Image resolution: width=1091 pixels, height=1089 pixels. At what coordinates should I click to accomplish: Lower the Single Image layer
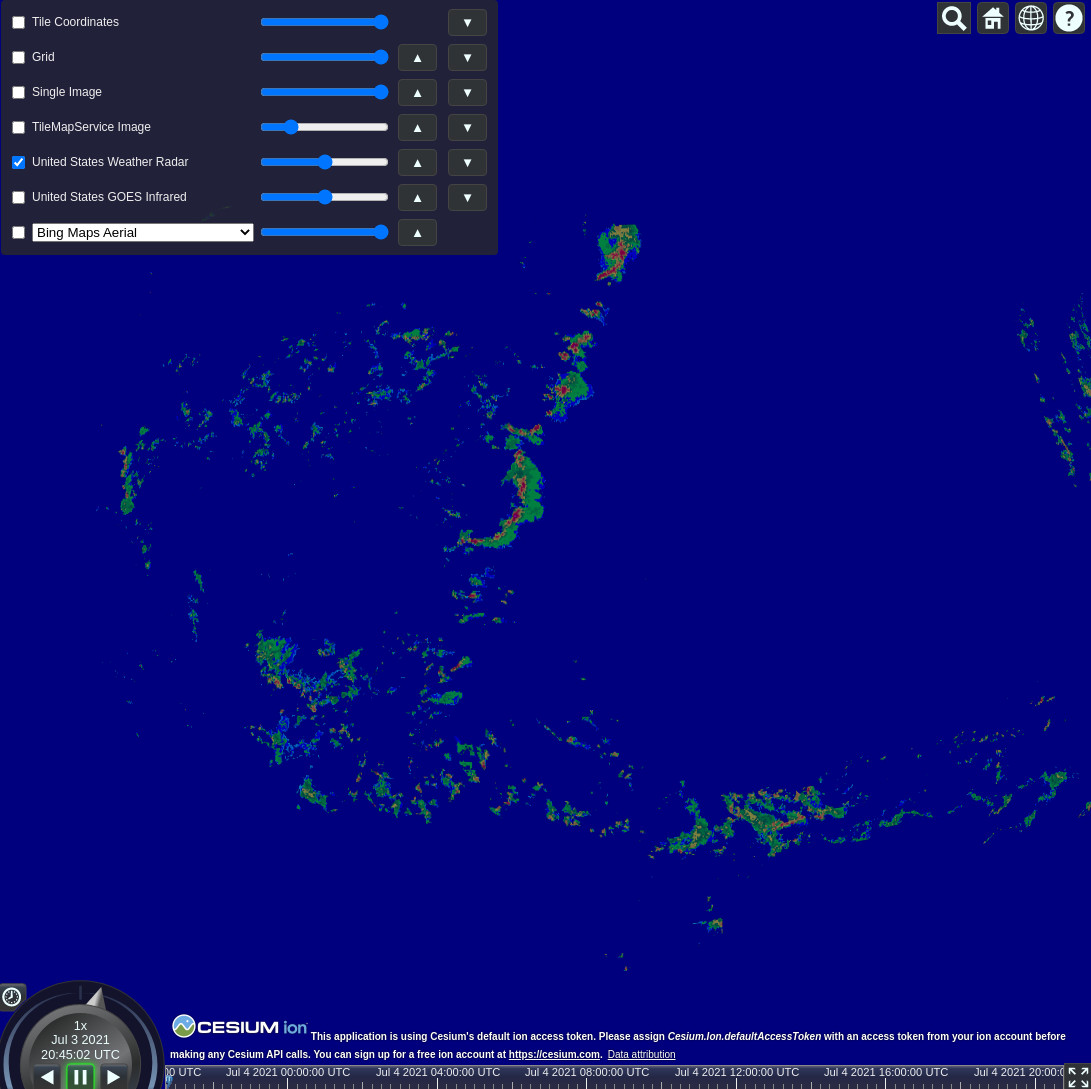[x=467, y=93]
